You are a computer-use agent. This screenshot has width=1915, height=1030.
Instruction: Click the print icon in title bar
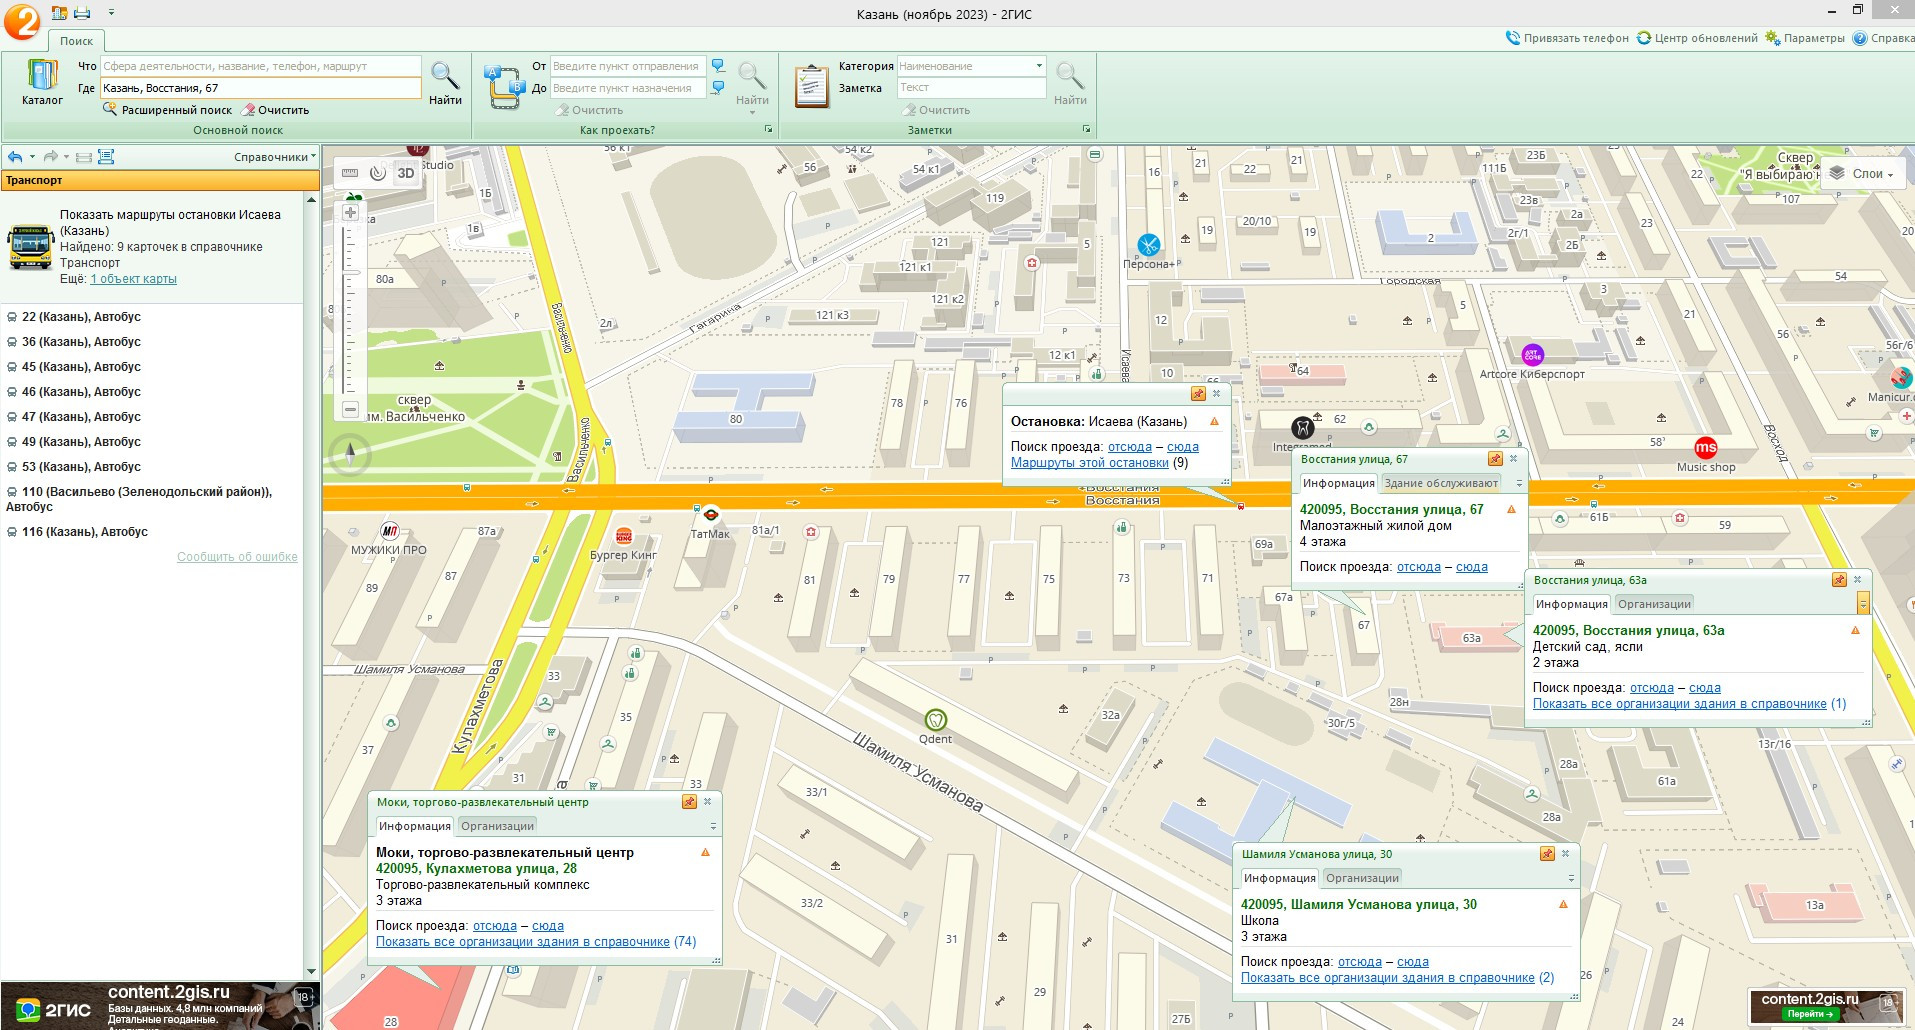[x=83, y=13]
